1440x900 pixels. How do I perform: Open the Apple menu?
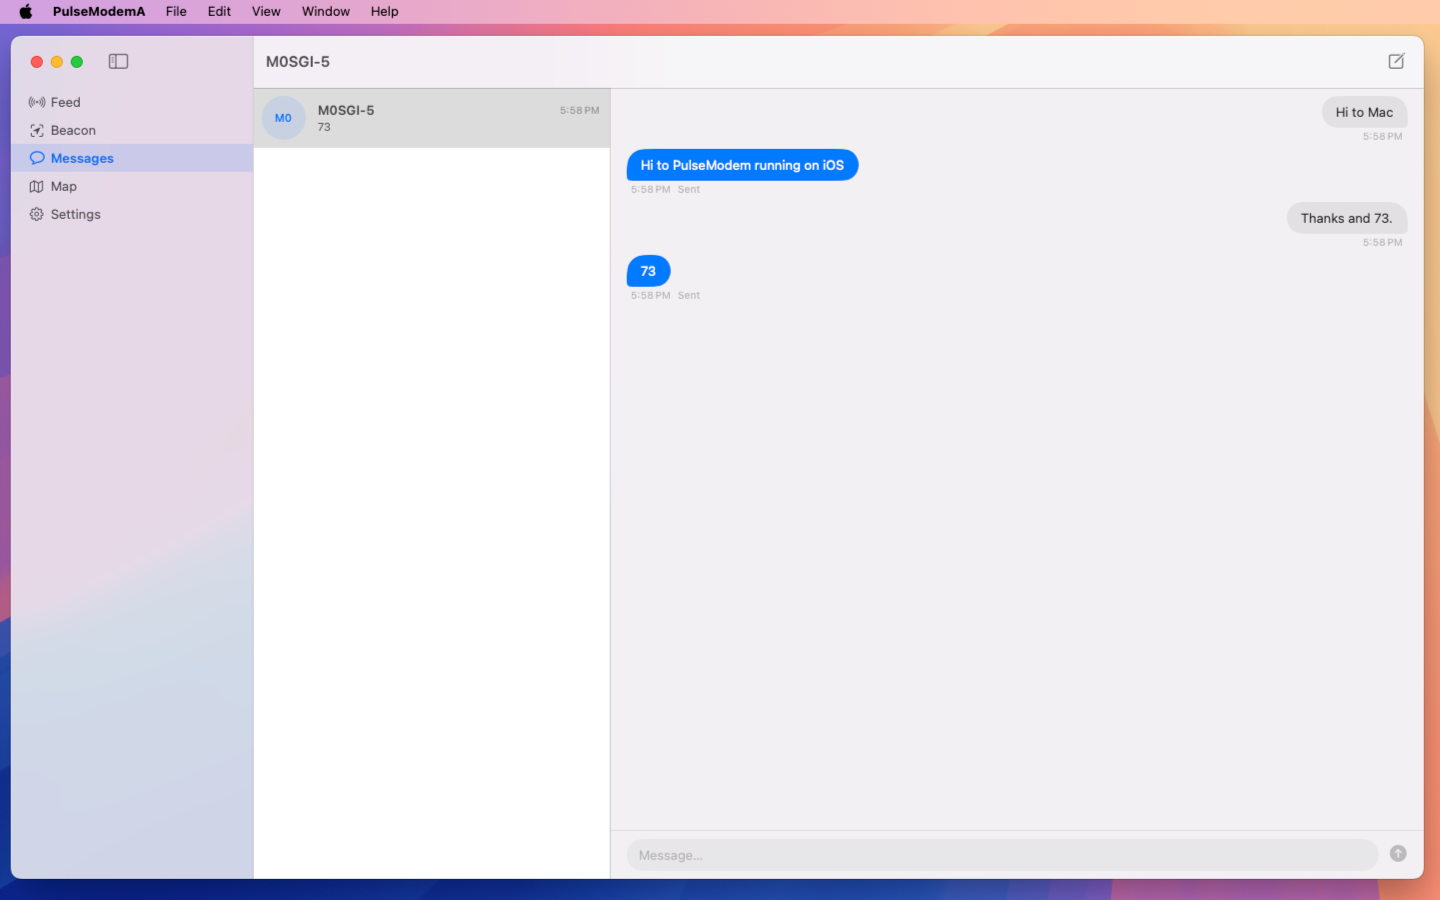coord(26,11)
